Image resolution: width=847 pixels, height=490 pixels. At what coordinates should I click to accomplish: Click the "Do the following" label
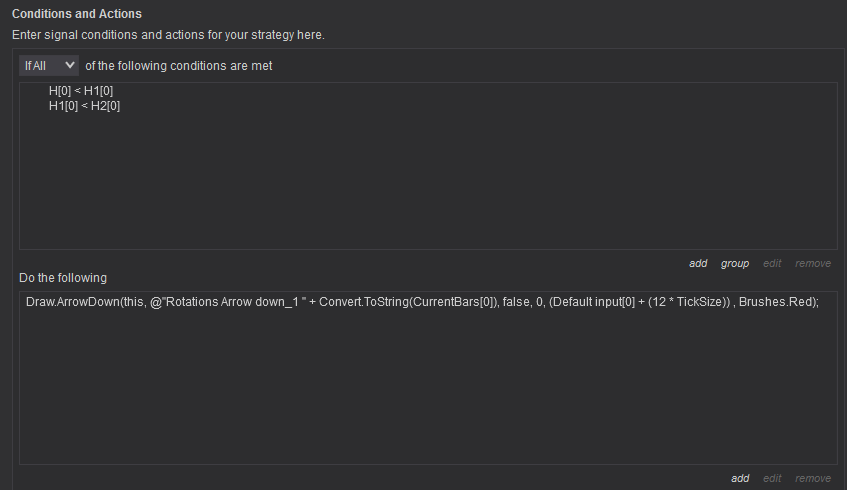pos(63,277)
